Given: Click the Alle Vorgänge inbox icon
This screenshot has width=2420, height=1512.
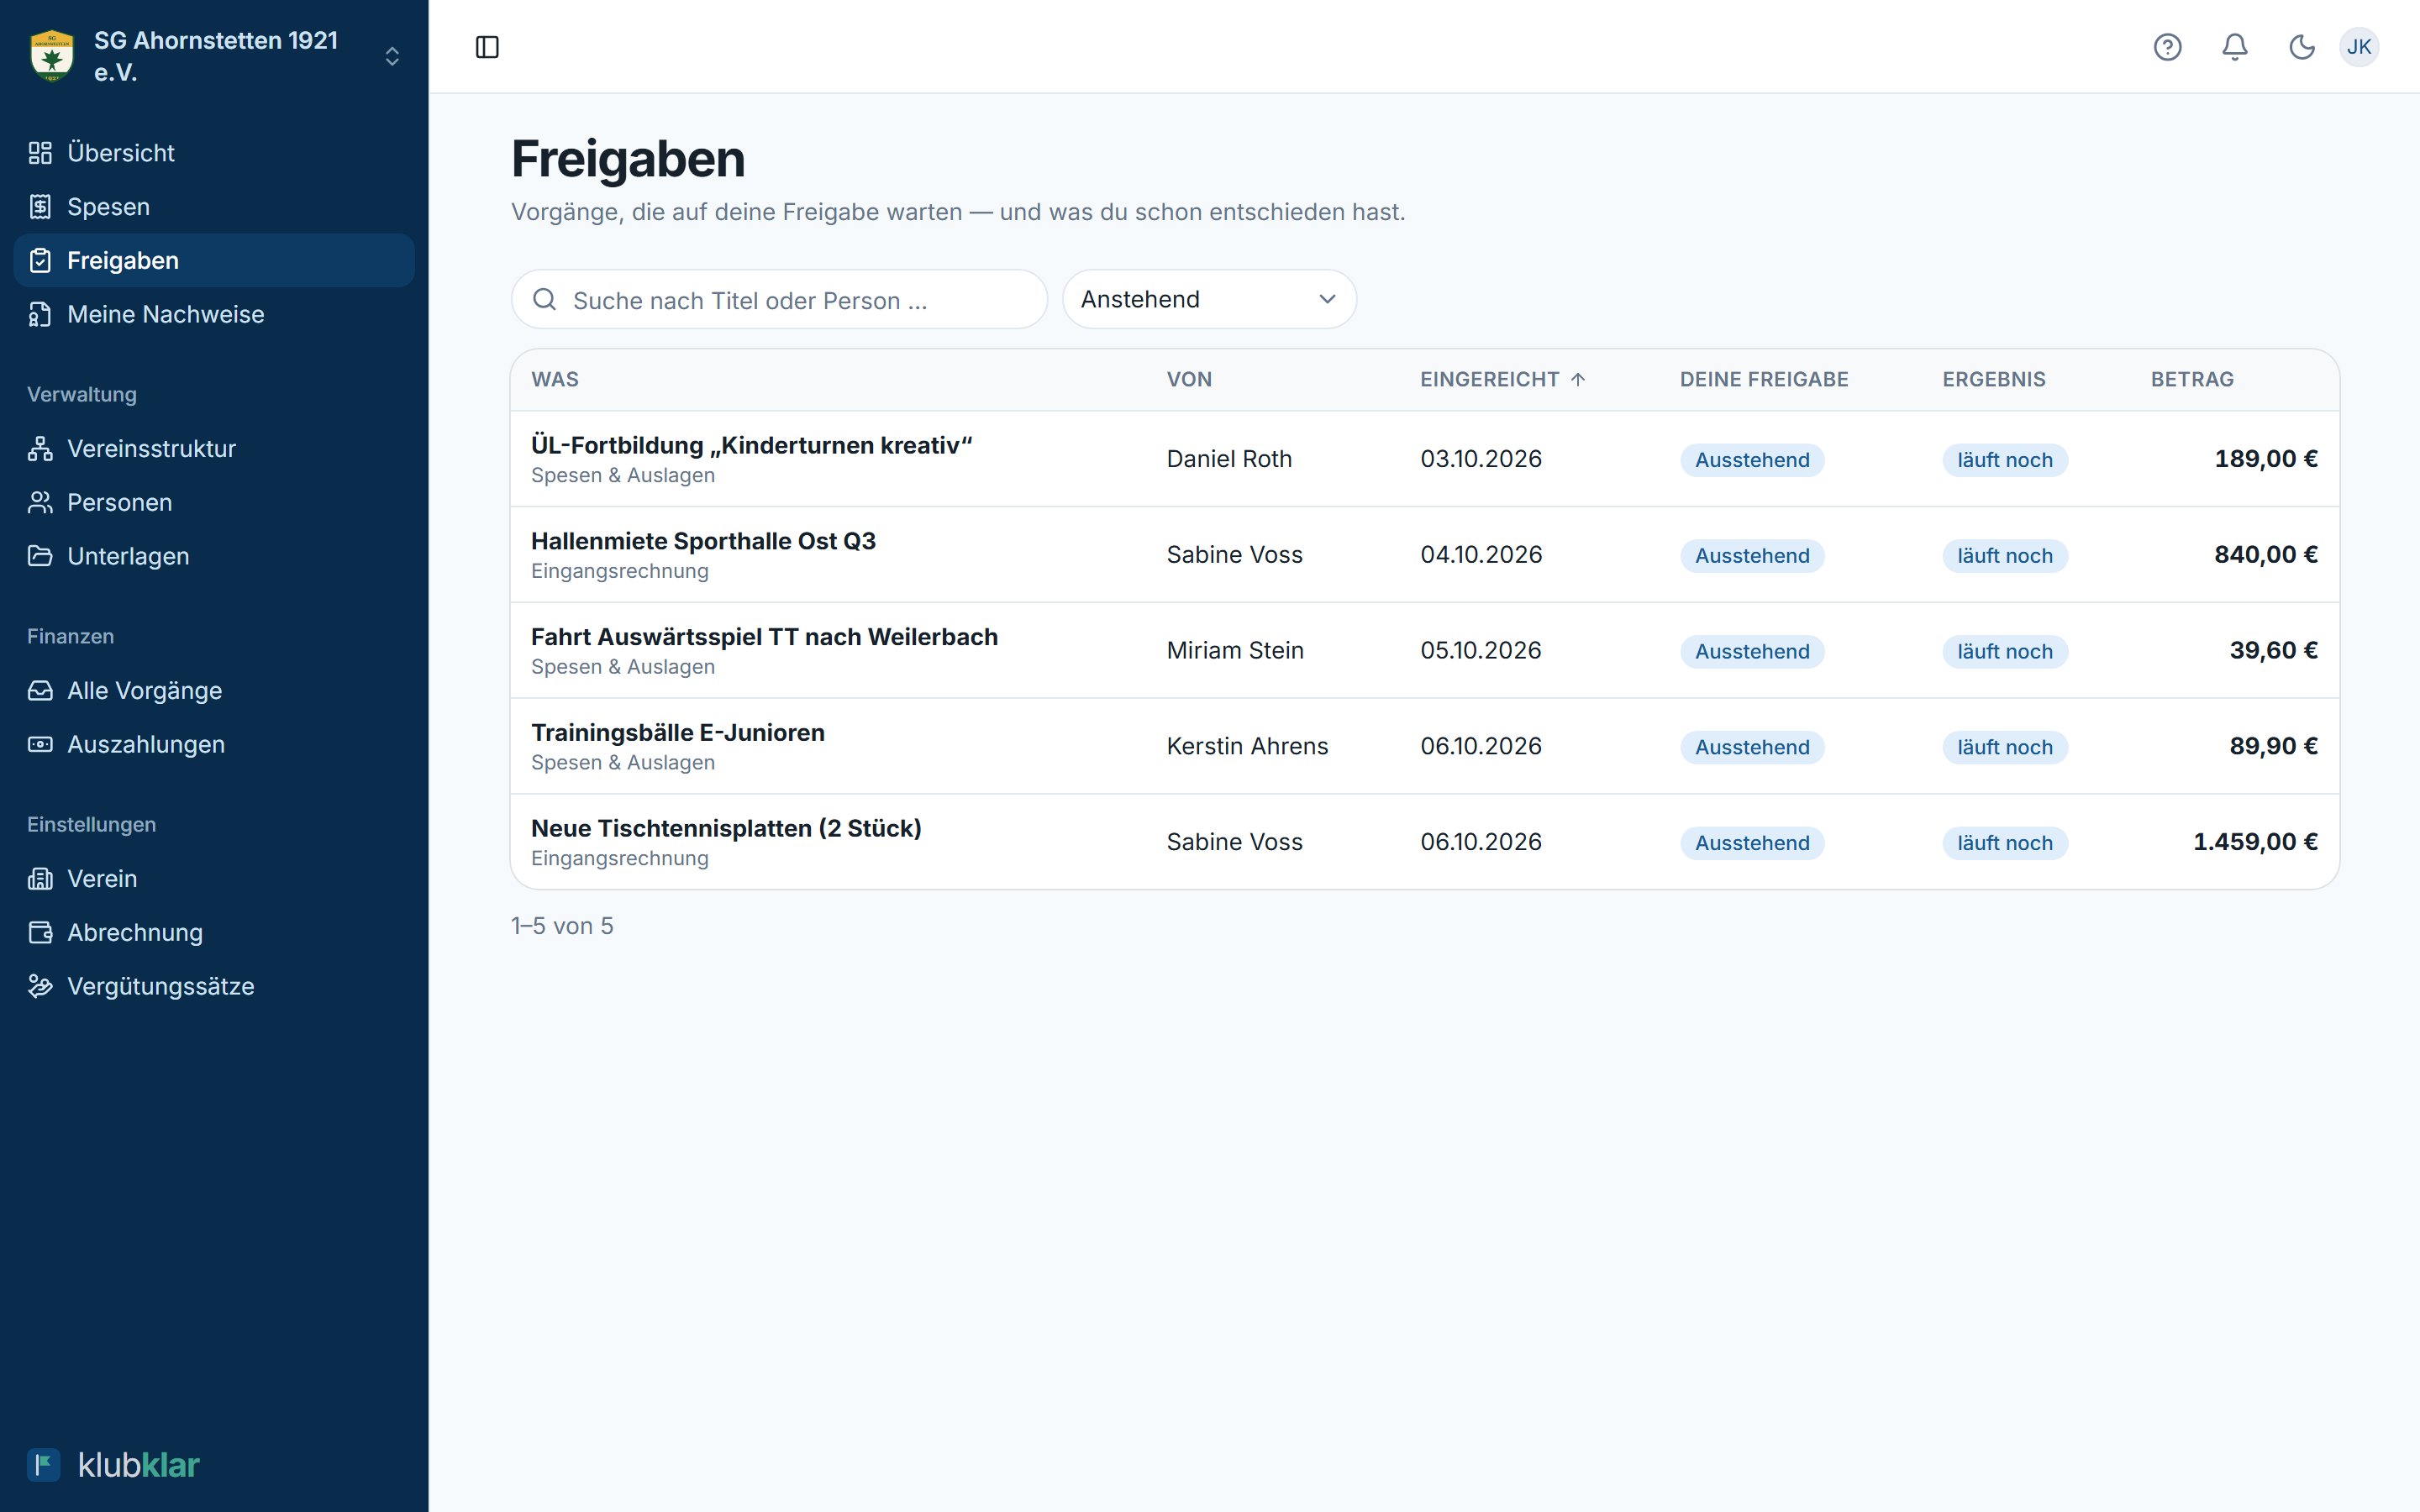Looking at the screenshot, I should (40, 691).
